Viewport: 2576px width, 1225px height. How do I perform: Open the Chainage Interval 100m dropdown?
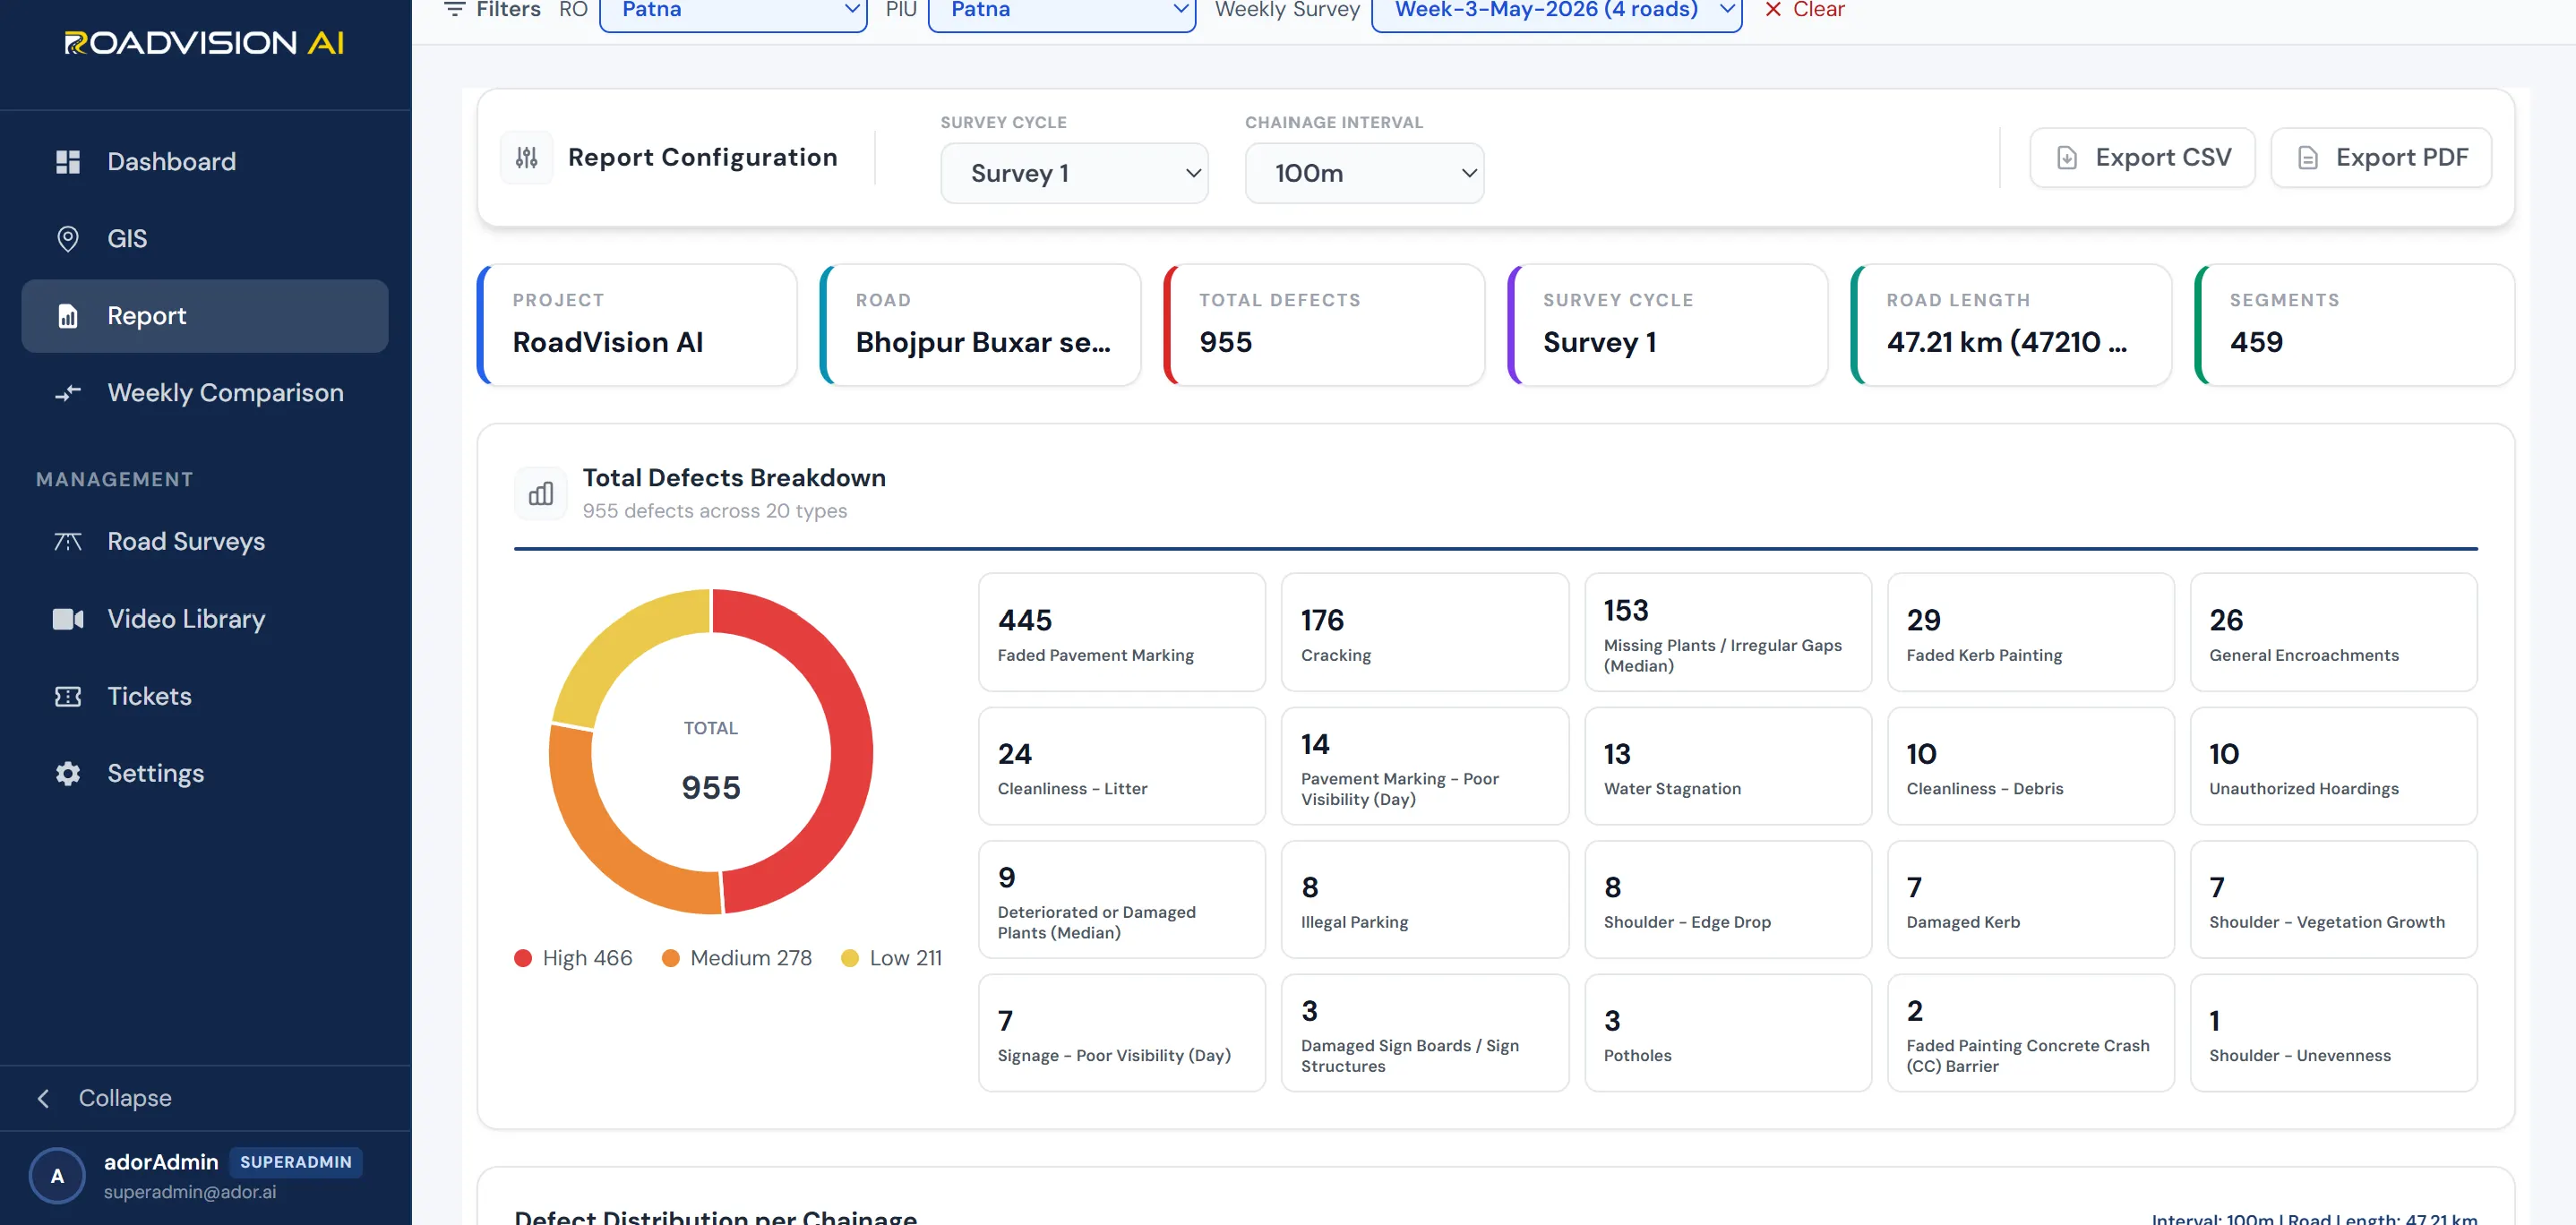coord(1364,173)
